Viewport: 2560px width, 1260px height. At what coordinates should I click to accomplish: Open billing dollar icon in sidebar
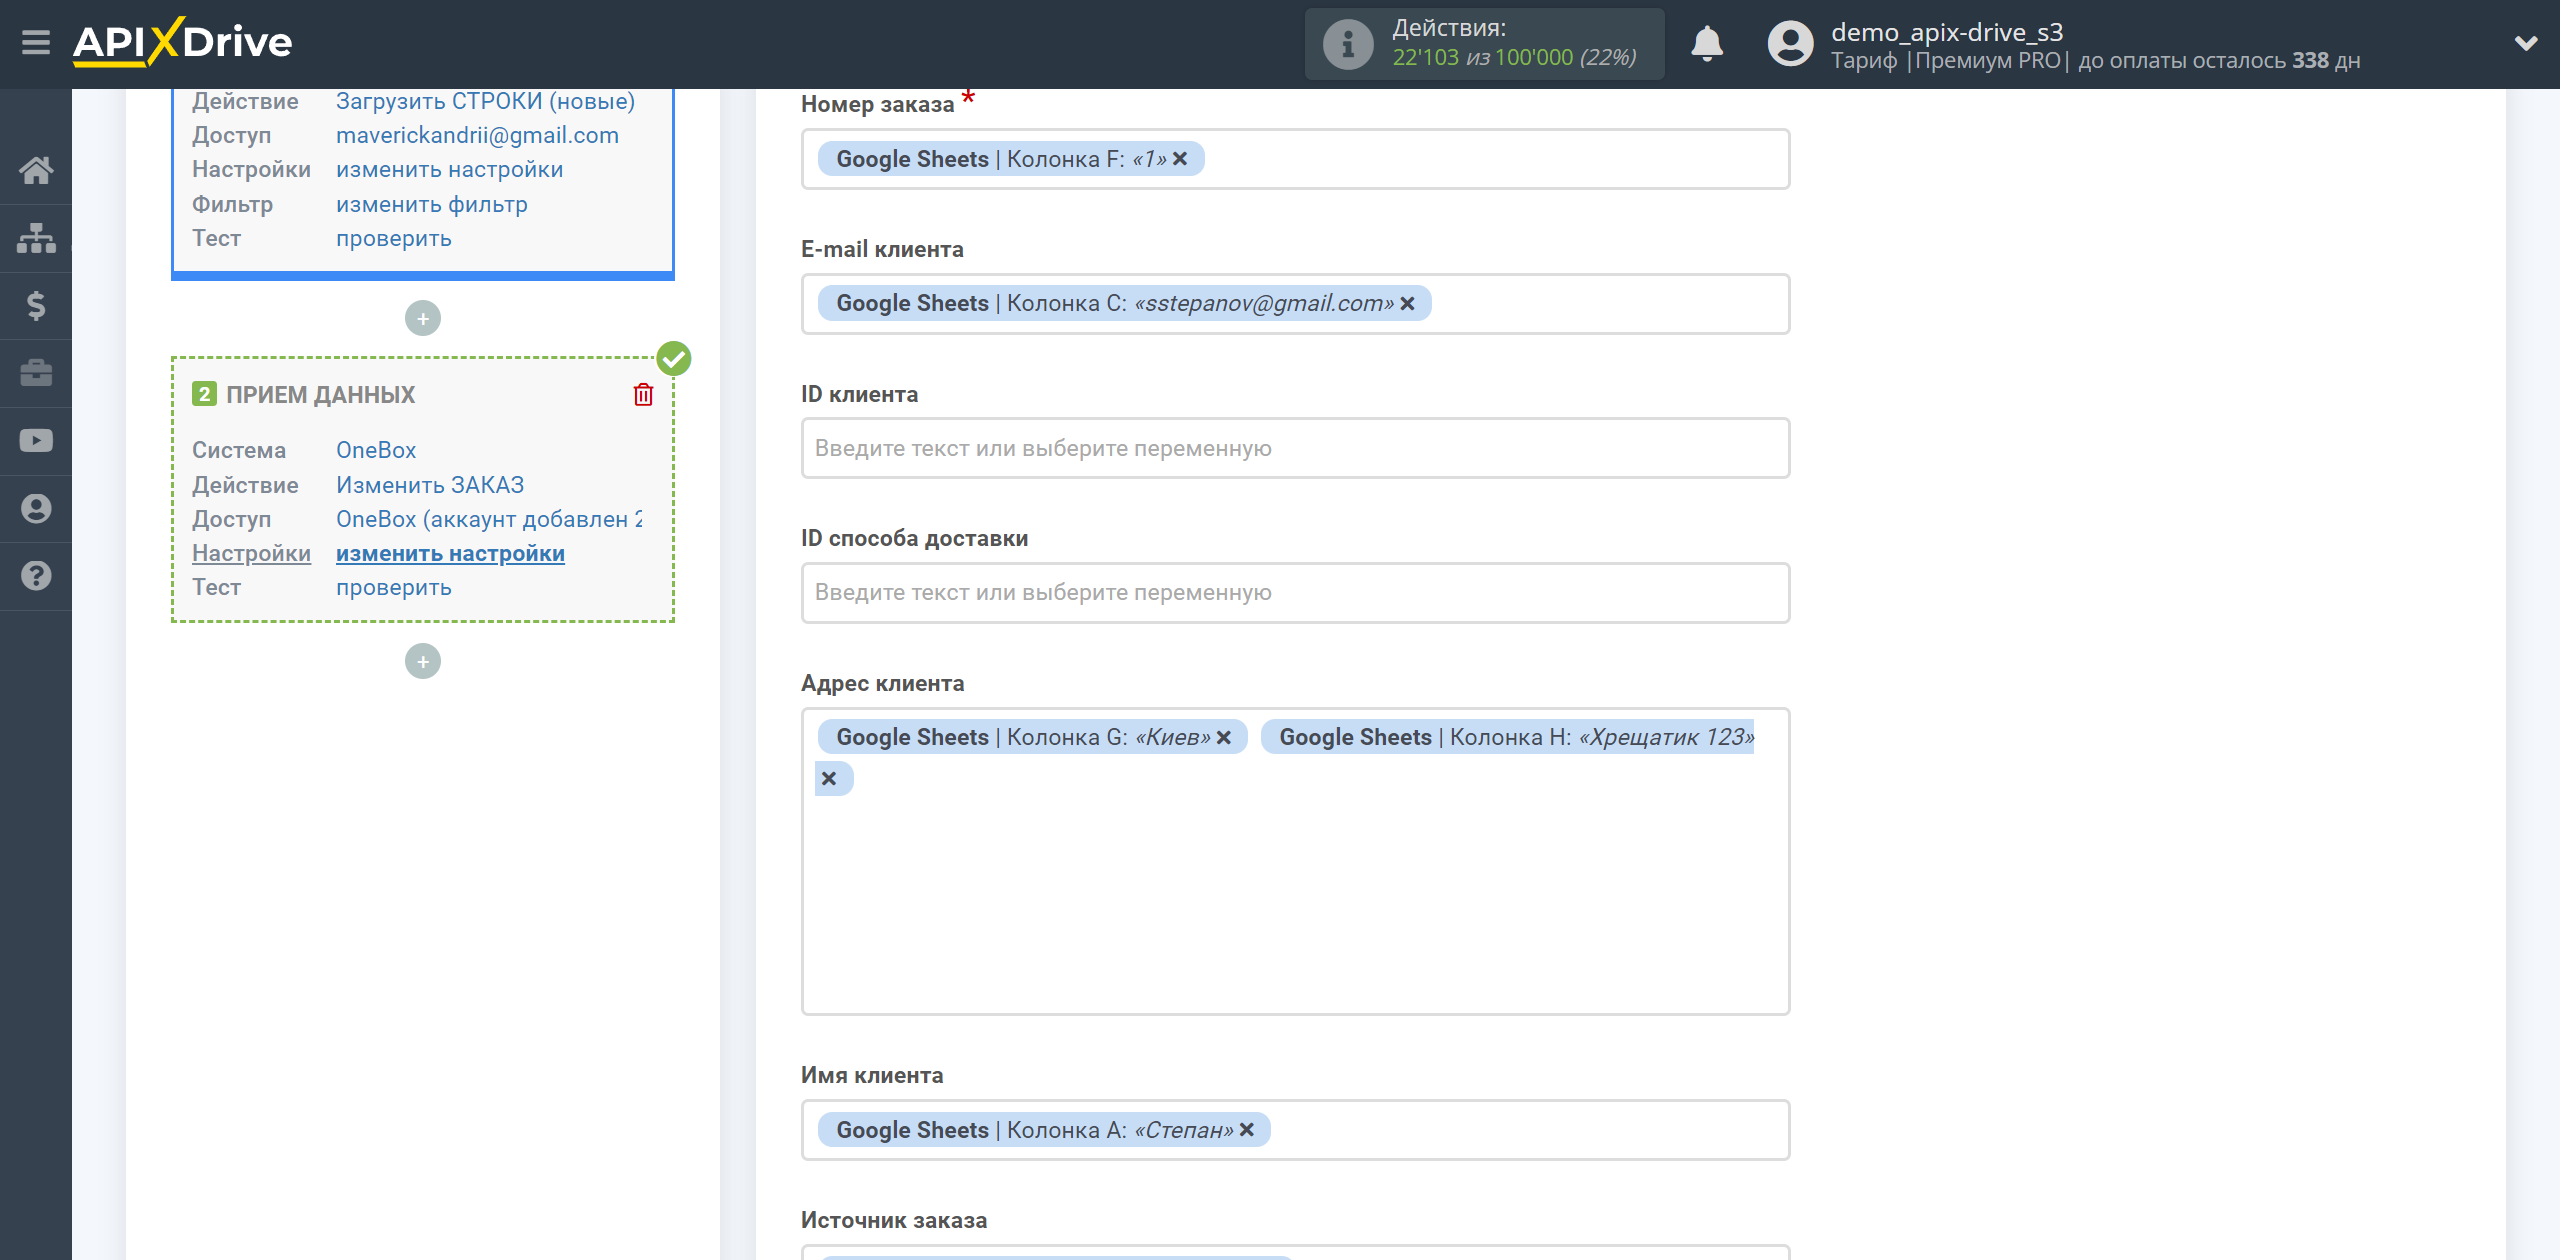click(36, 305)
